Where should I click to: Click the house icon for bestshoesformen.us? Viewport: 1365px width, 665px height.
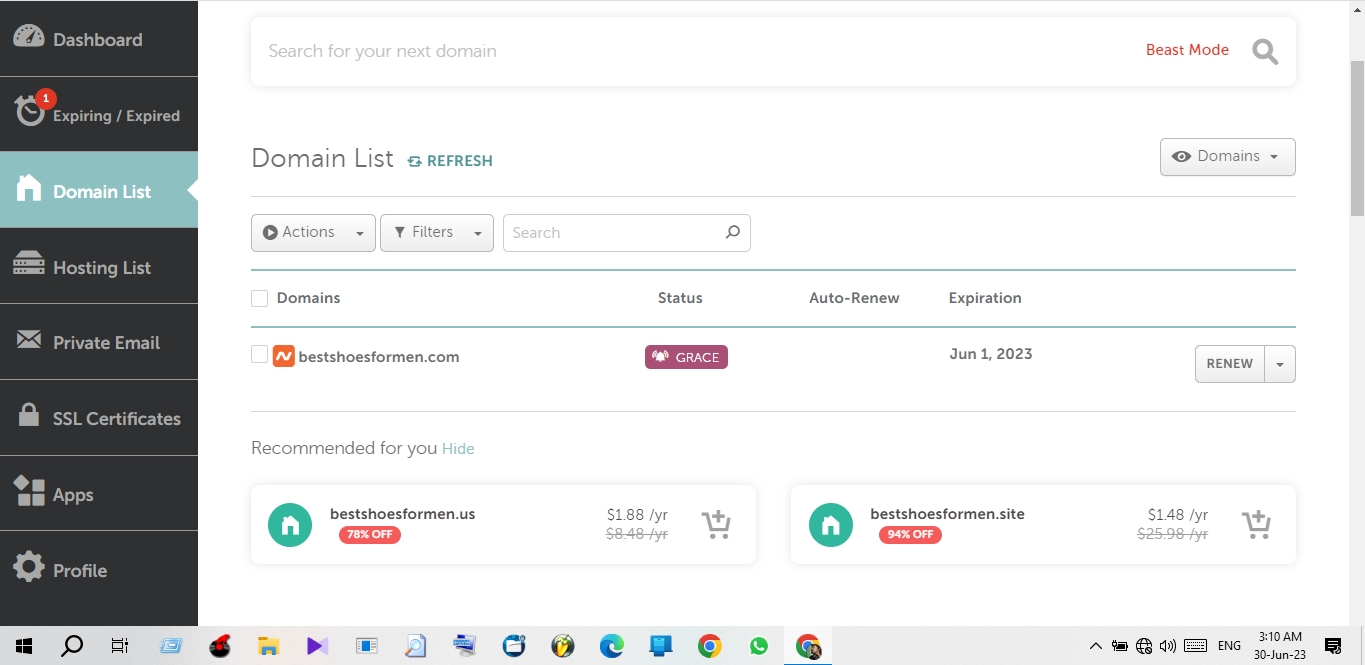click(290, 525)
